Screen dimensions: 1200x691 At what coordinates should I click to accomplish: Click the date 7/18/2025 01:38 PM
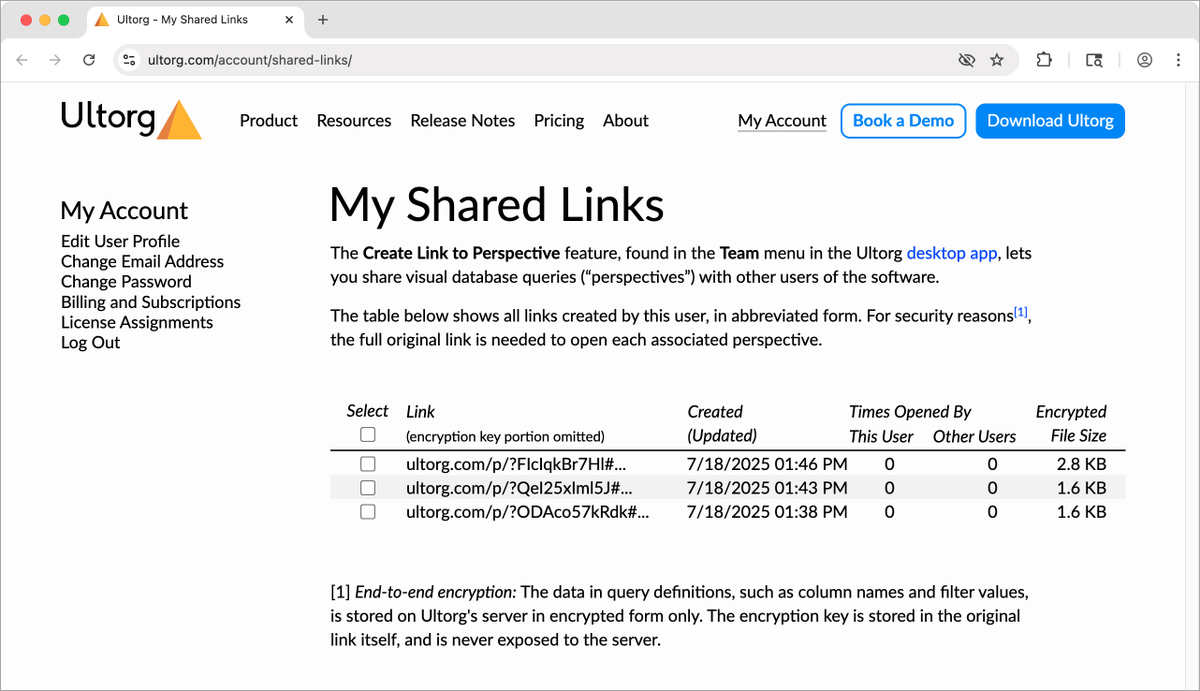click(x=767, y=512)
